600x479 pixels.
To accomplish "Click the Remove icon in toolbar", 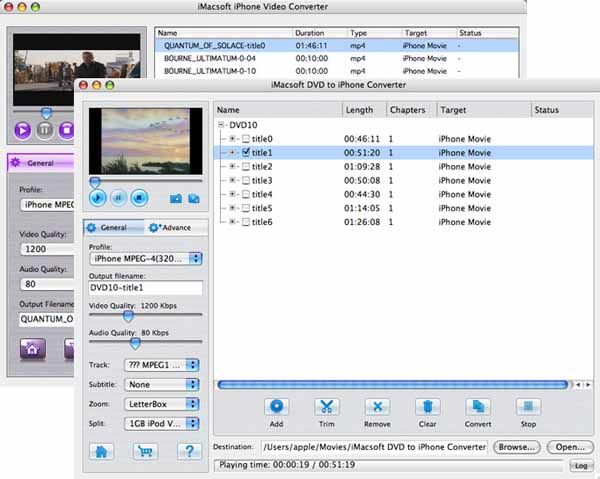I will (x=377, y=407).
